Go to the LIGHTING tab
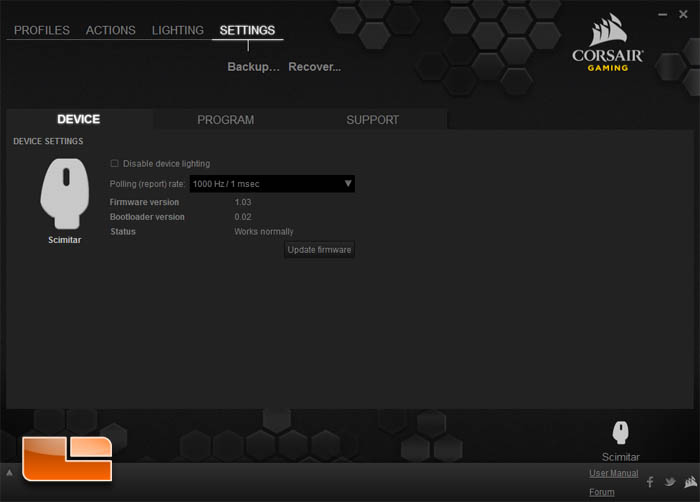Viewport: 700px width, 502px height. click(178, 30)
